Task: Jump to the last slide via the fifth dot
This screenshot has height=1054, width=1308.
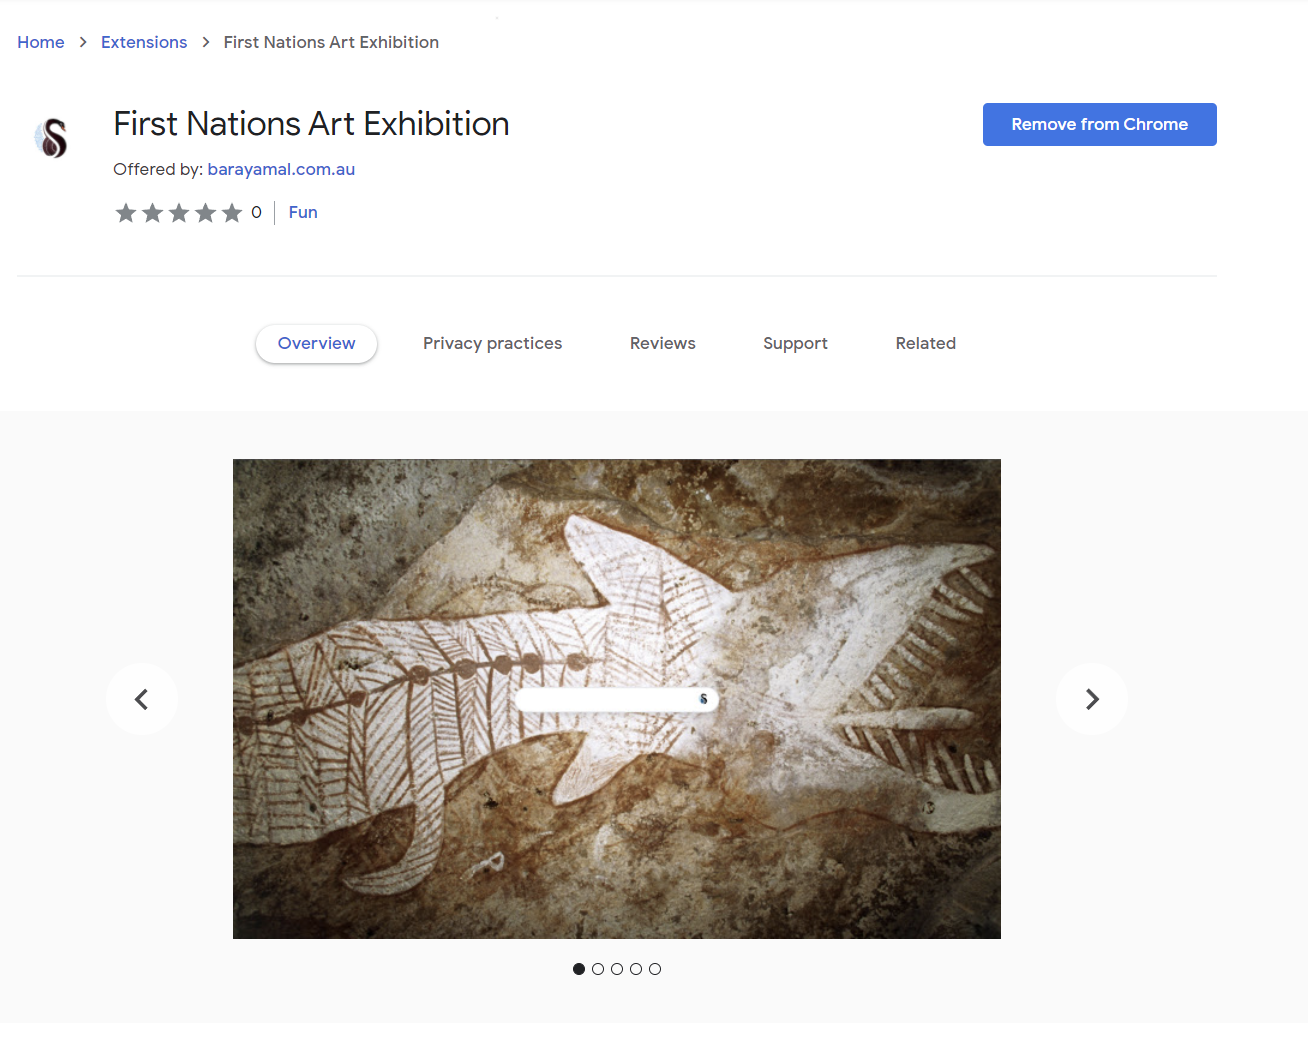Action: pyautogui.click(x=655, y=968)
